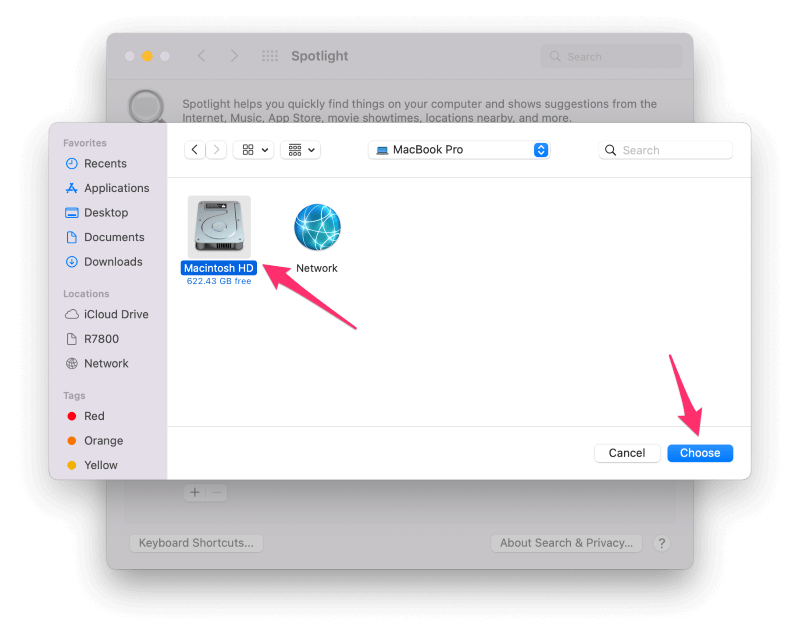Click the file dialog Search field
The width and height of the screenshot is (800, 634).
[x=665, y=150]
